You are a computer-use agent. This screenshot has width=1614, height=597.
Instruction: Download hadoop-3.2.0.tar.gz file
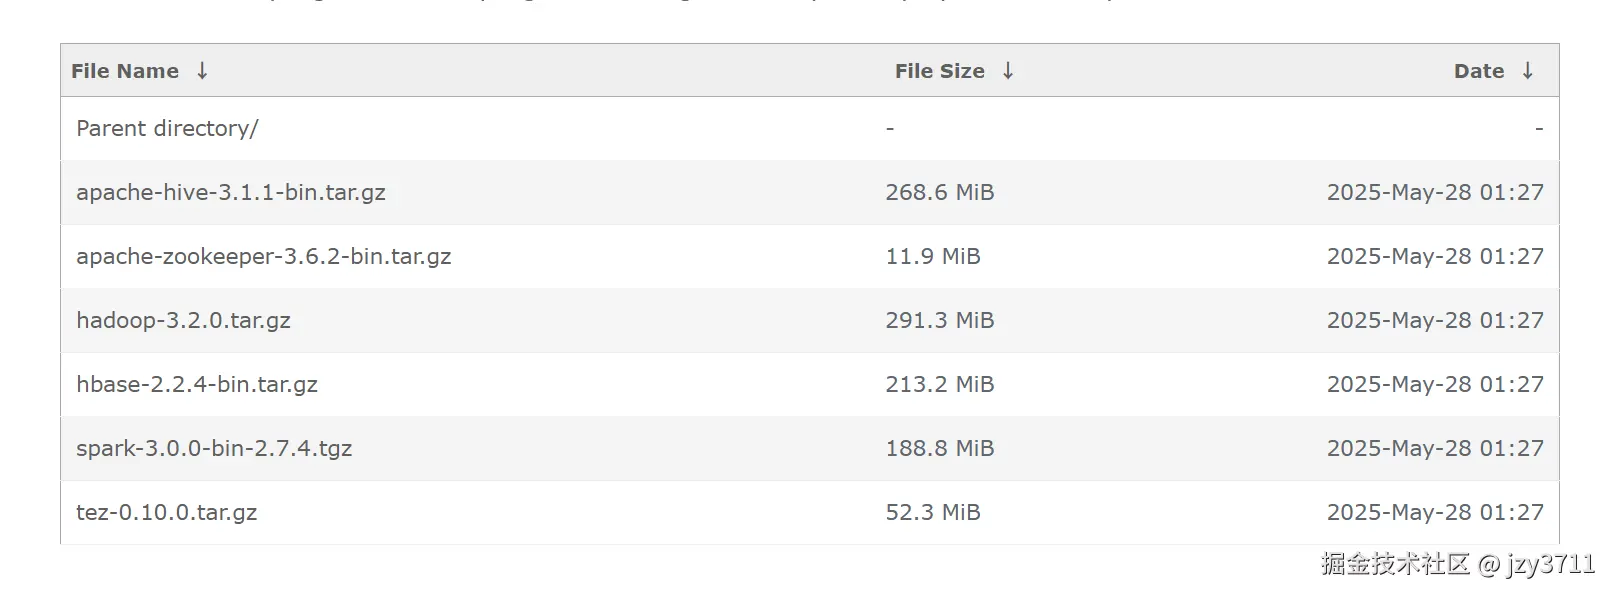tap(183, 321)
